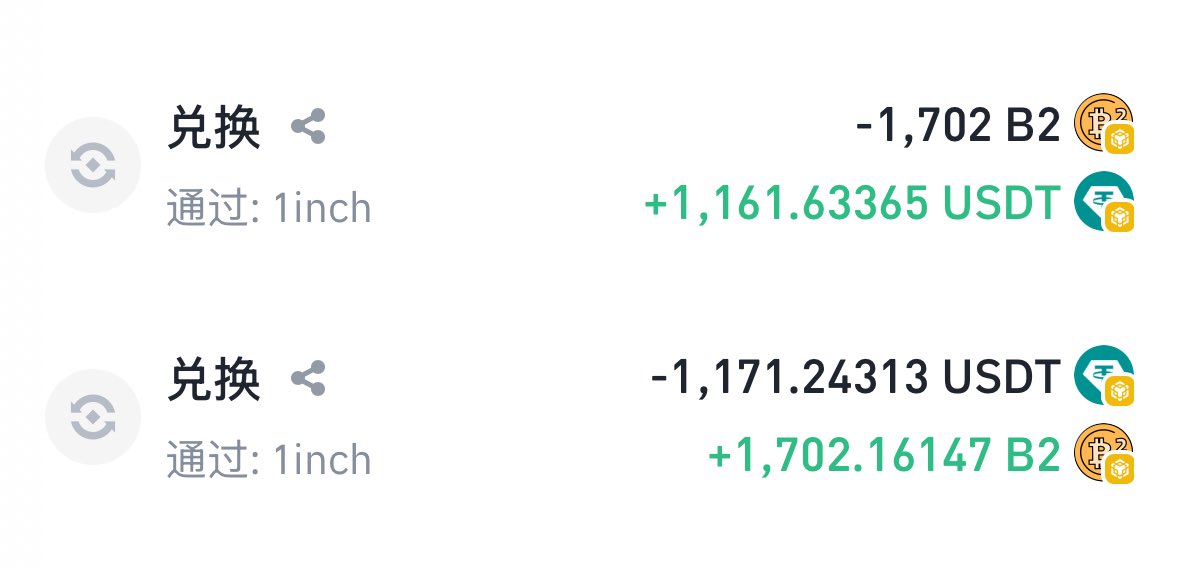This screenshot has width=1179, height=568.
Task: Click the USDT token icon next to +1,161.63365 USDT
Action: (x=1103, y=202)
